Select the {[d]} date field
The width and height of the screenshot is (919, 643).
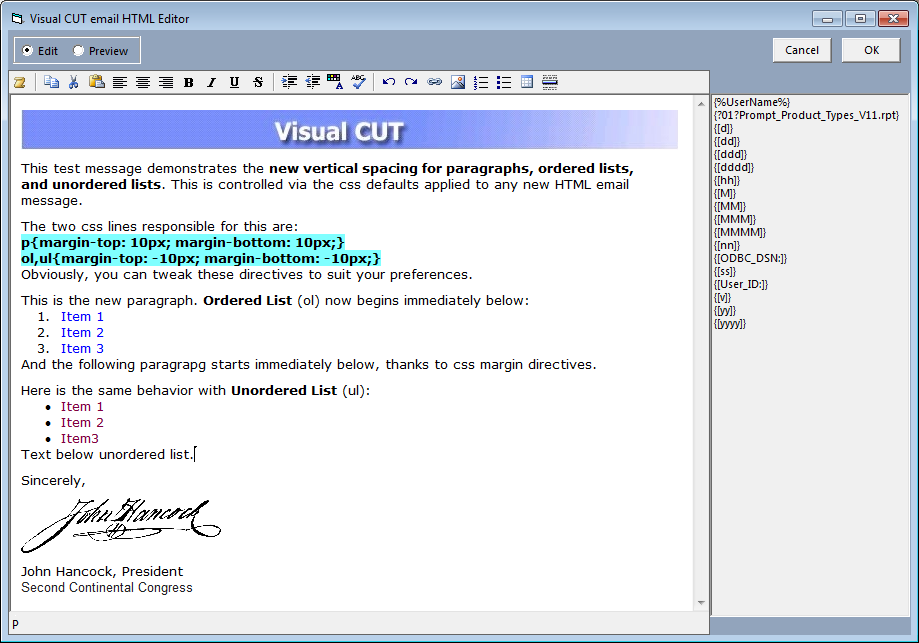pos(723,128)
